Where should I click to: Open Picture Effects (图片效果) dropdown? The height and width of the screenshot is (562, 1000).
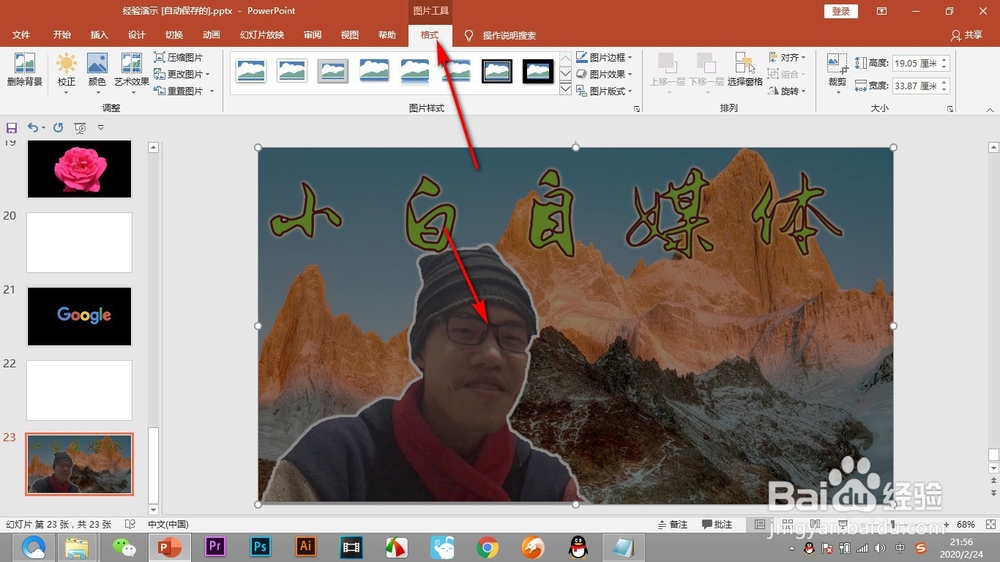604,74
